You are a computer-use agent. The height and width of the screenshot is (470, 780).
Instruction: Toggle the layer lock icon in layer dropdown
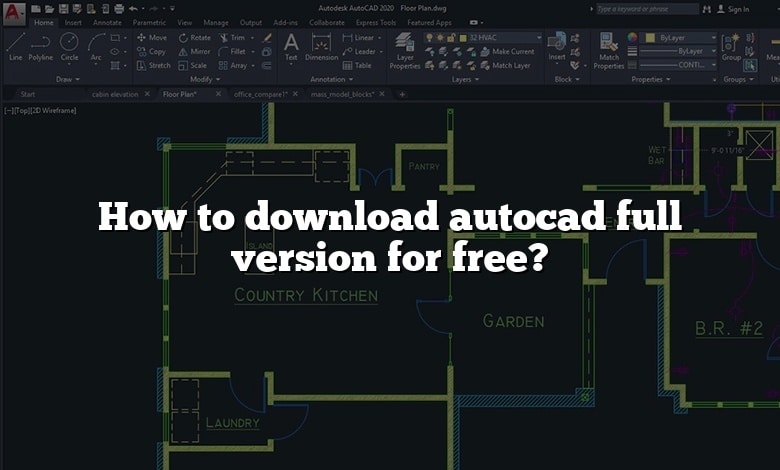pos(452,37)
